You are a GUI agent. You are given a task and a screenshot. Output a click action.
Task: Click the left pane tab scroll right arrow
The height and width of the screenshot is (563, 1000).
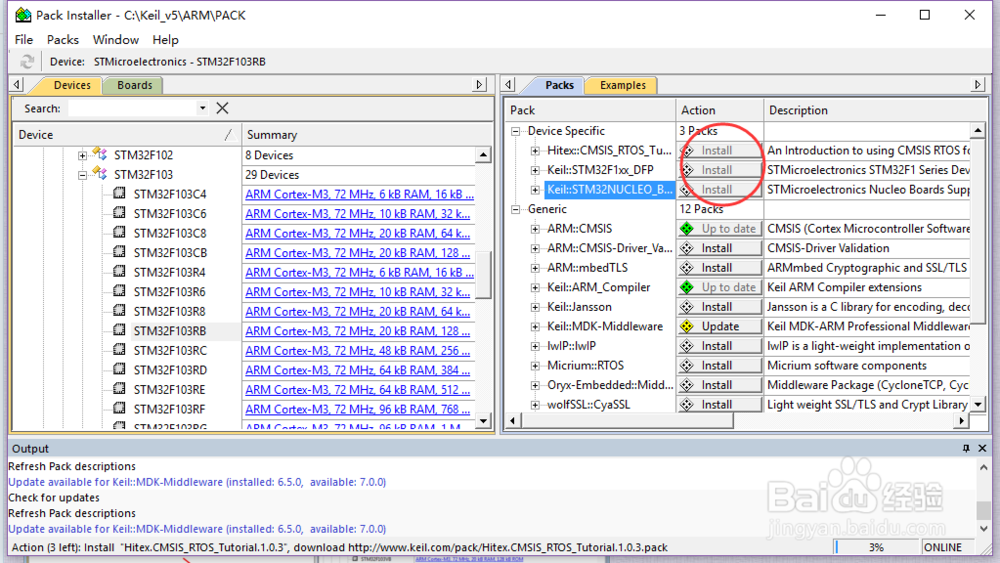point(479,84)
